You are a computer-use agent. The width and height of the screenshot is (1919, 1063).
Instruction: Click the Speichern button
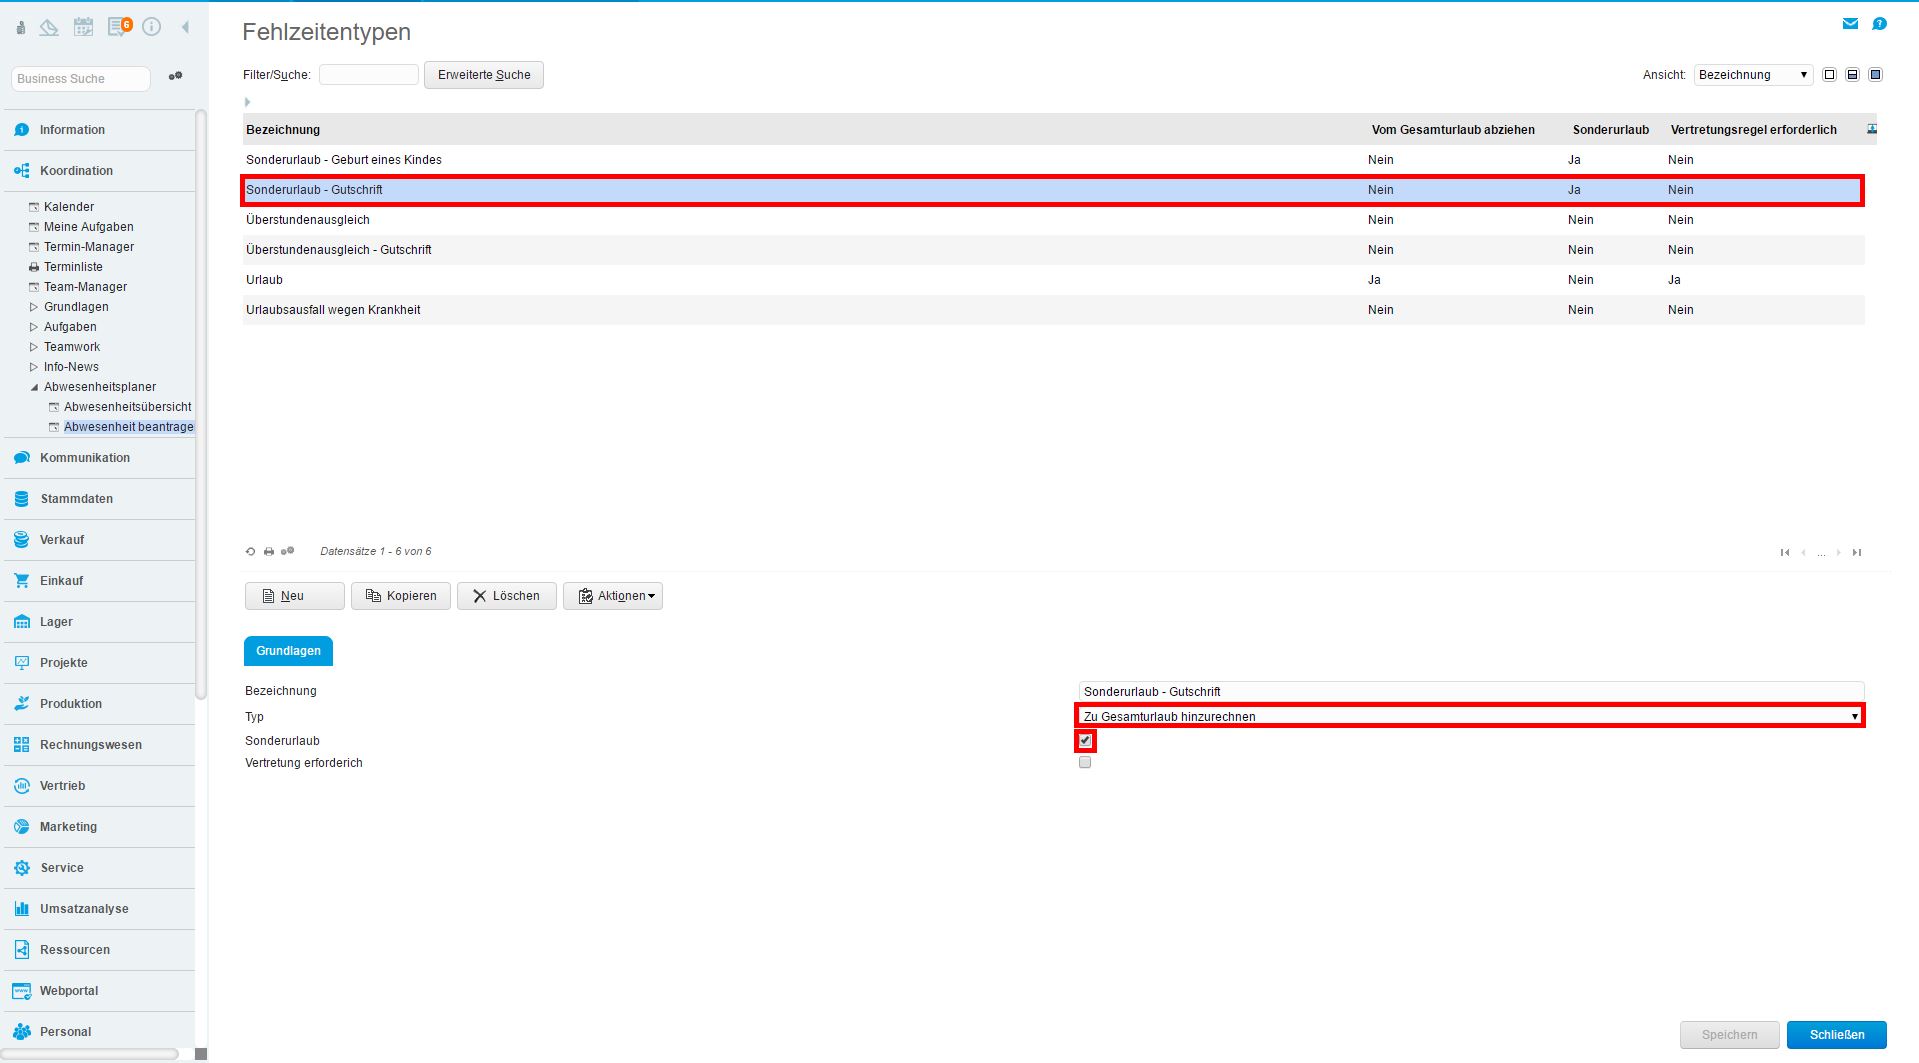pyautogui.click(x=1730, y=1035)
